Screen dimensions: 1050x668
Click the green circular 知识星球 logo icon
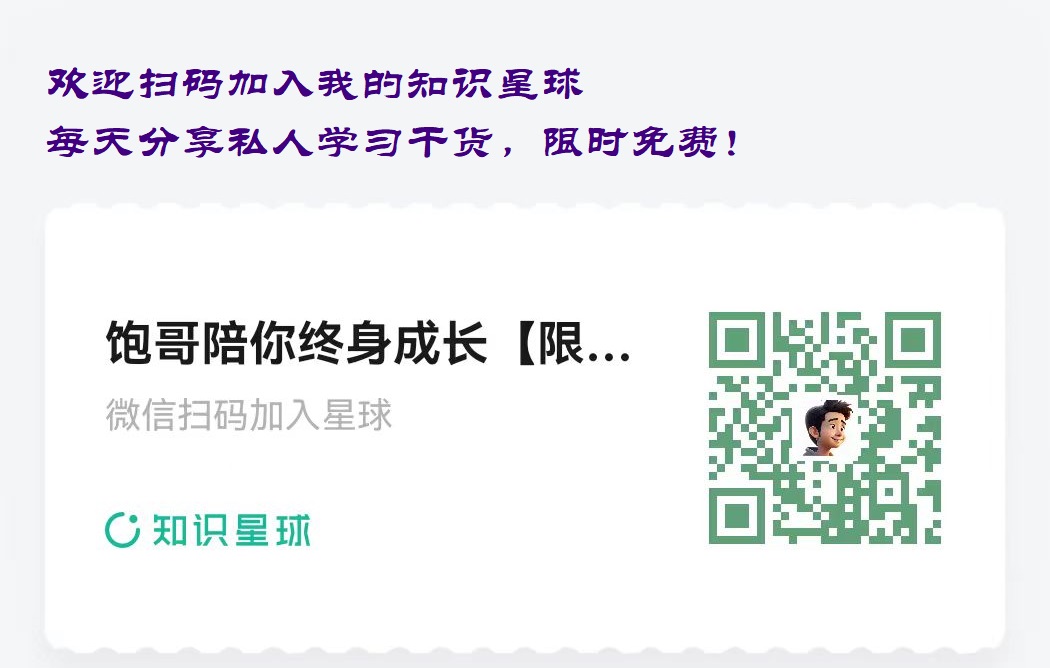pyautogui.click(x=123, y=530)
